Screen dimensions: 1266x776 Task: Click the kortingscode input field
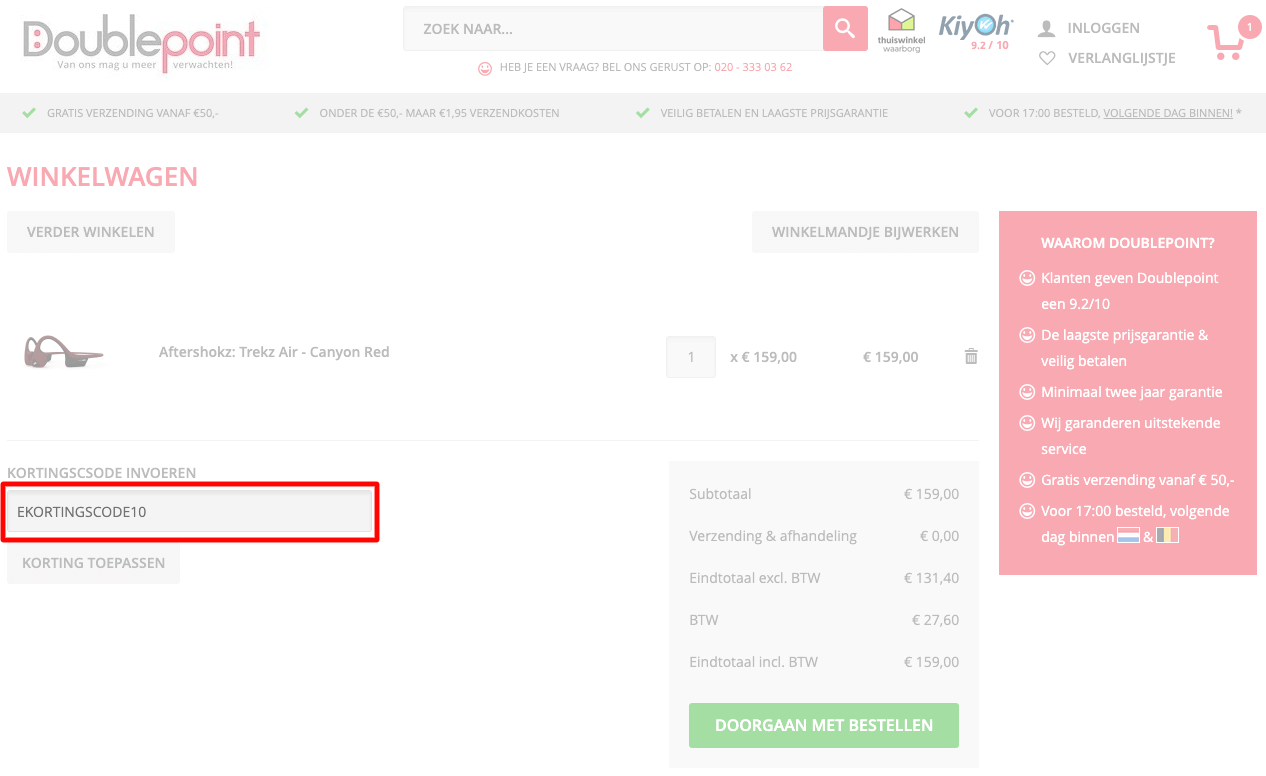tap(190, 512)
